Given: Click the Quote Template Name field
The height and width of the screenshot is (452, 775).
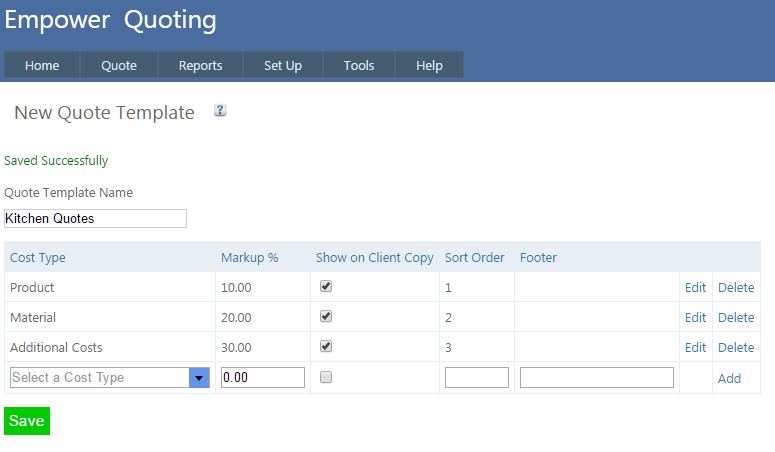Looking at the screenshot, I should tap(96, 218).
